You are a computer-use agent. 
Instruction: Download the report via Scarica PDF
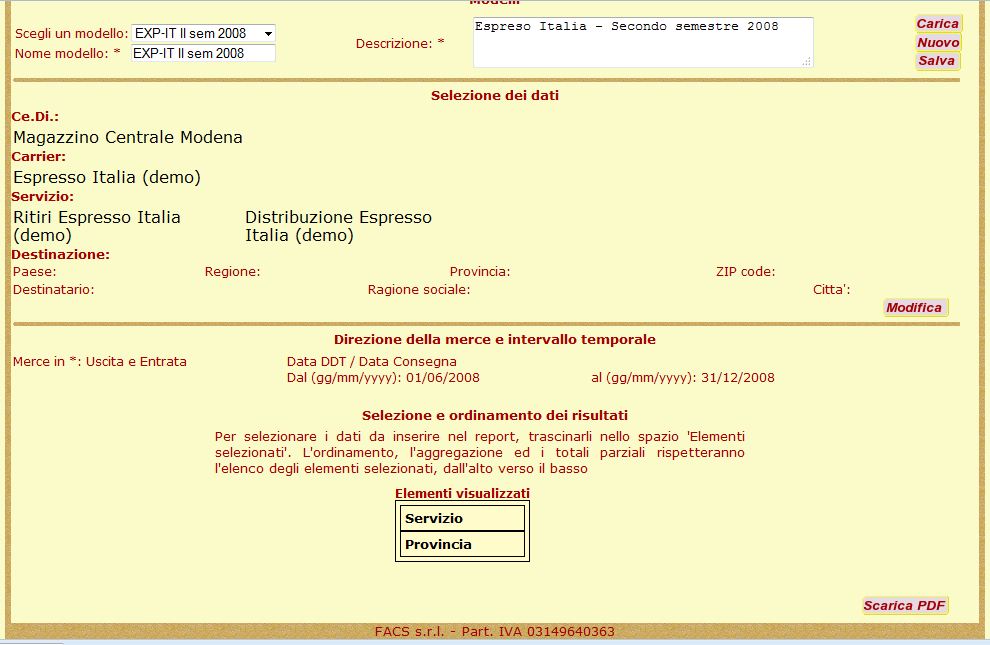904,606
